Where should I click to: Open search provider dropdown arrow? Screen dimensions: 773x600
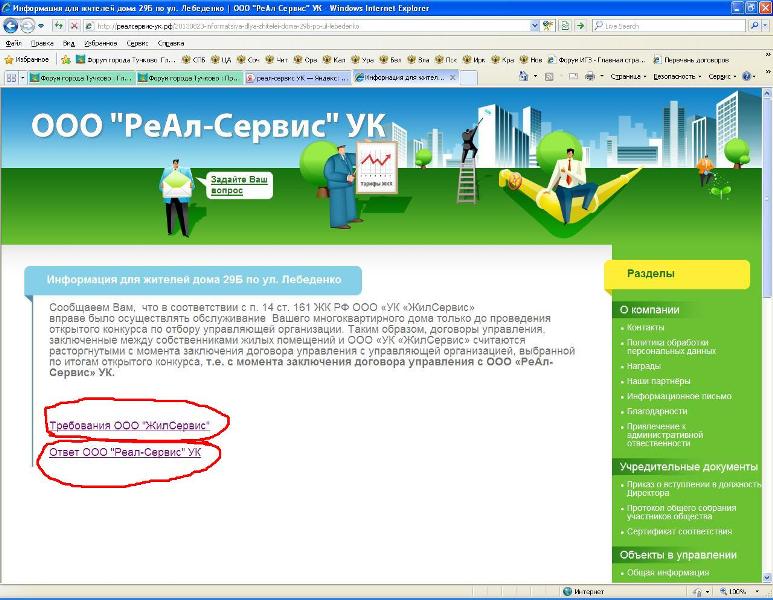(x=766, y=26)
